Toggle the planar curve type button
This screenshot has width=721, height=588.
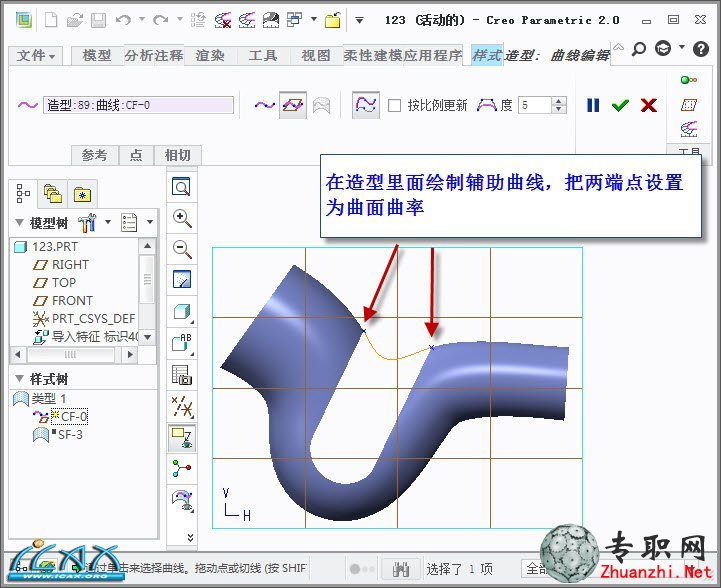(293, 105)
